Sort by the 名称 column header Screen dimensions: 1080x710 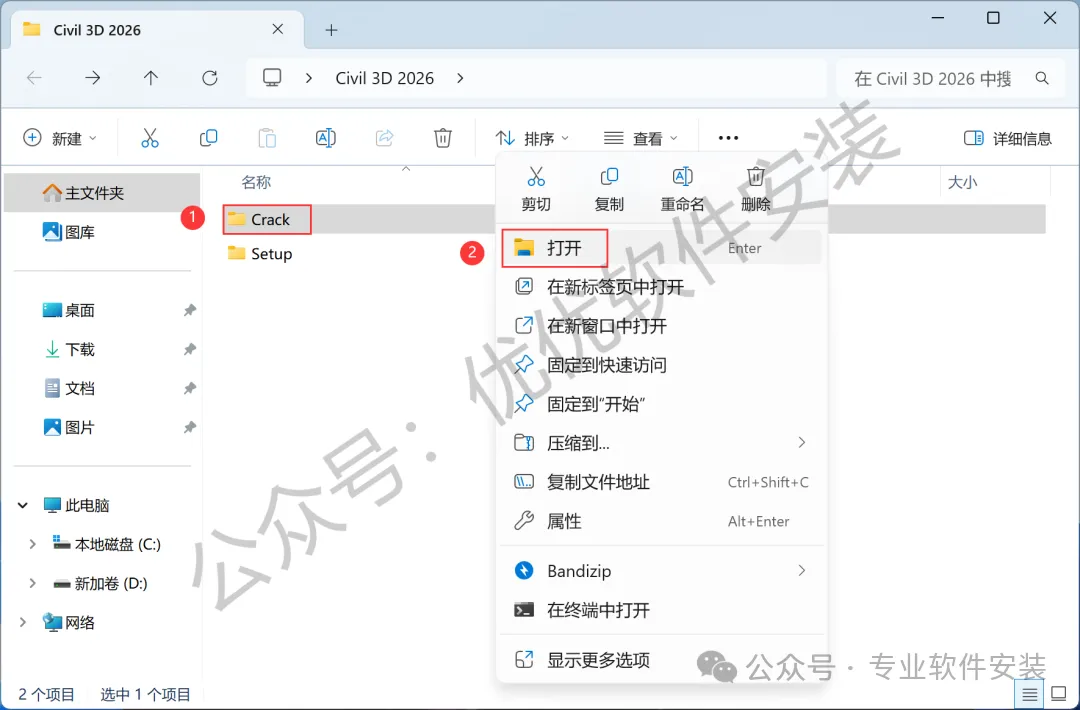[x=256, y=182]
